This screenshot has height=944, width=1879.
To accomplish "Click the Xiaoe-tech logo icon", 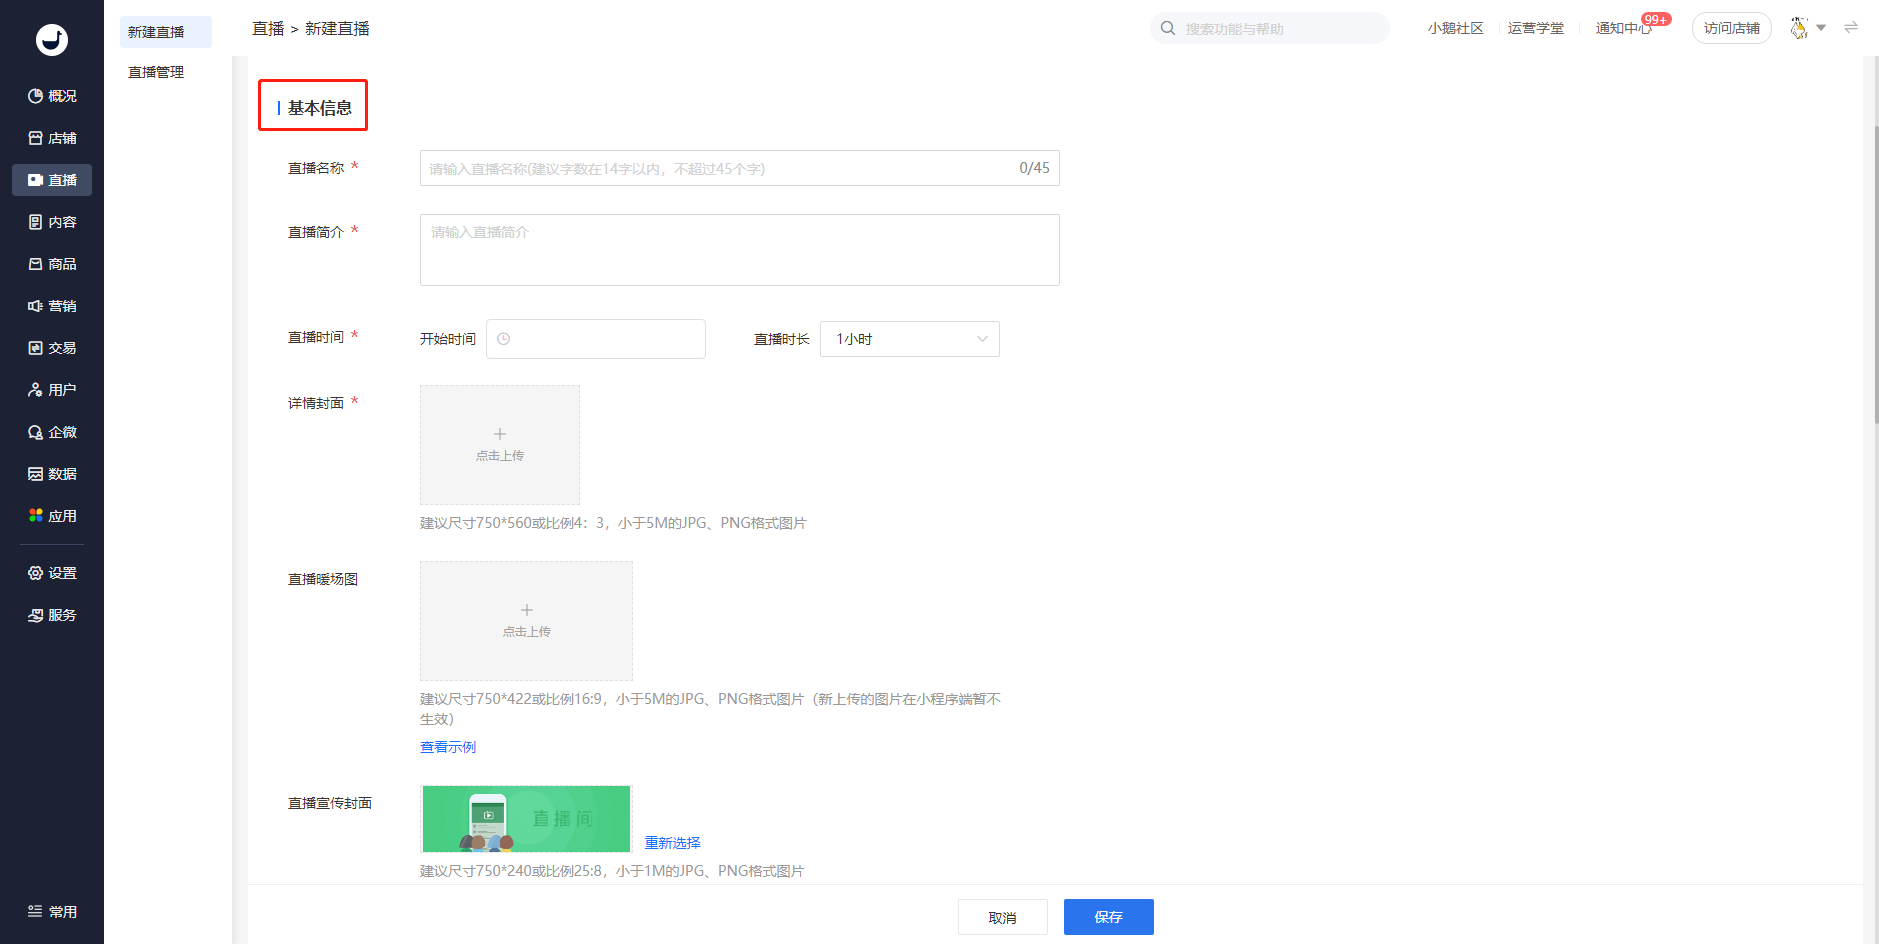I will pos(52,40).
